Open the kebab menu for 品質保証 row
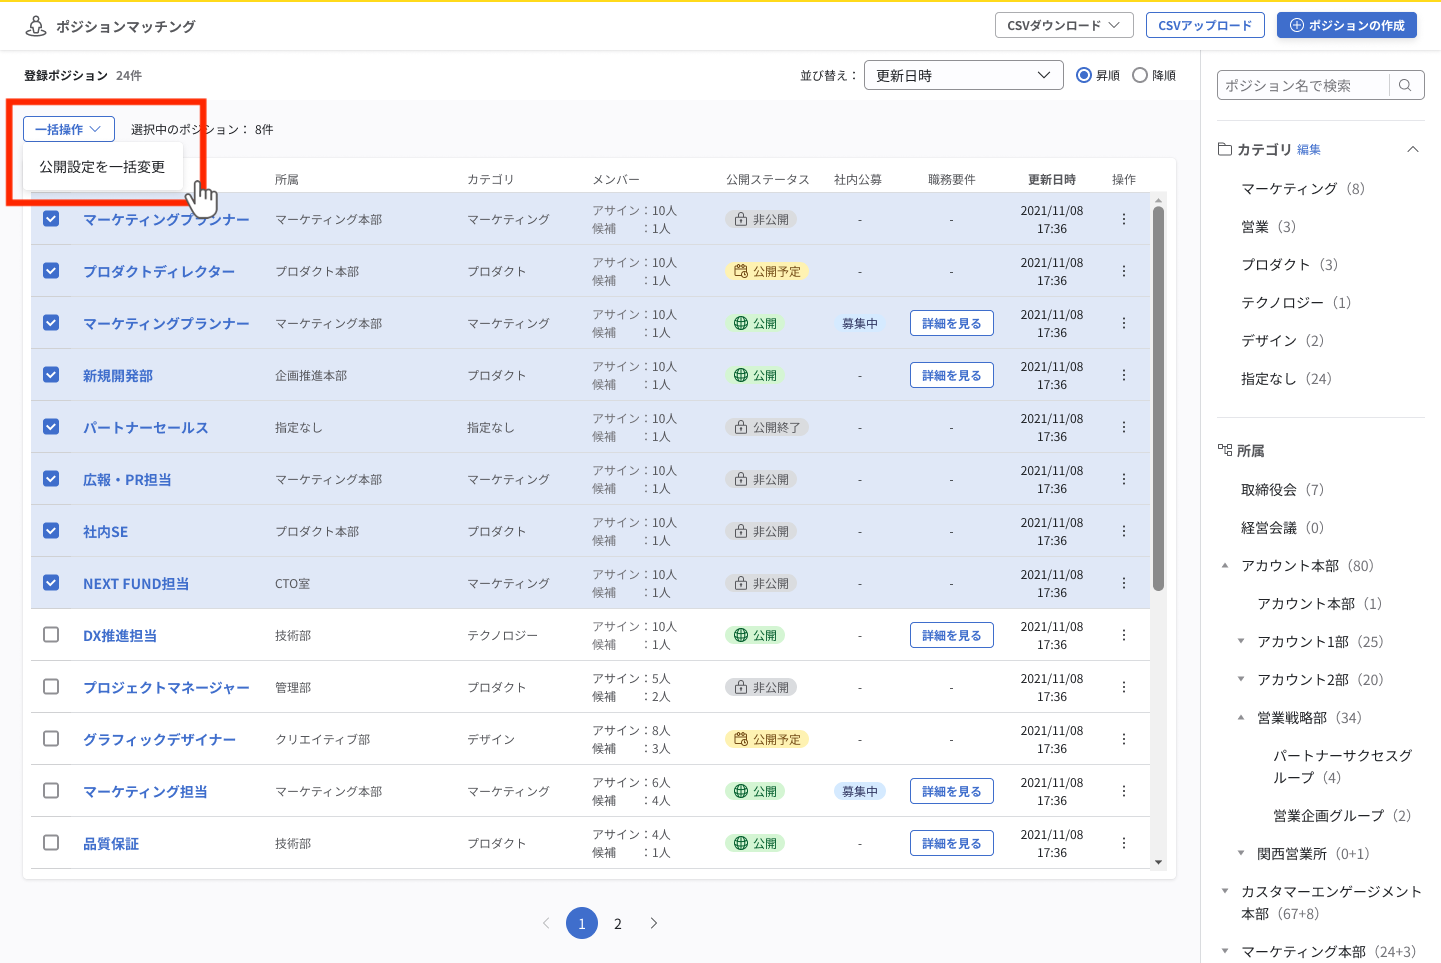The height and width of the screenshot is (963, 1441). (x=1123, y=842)
